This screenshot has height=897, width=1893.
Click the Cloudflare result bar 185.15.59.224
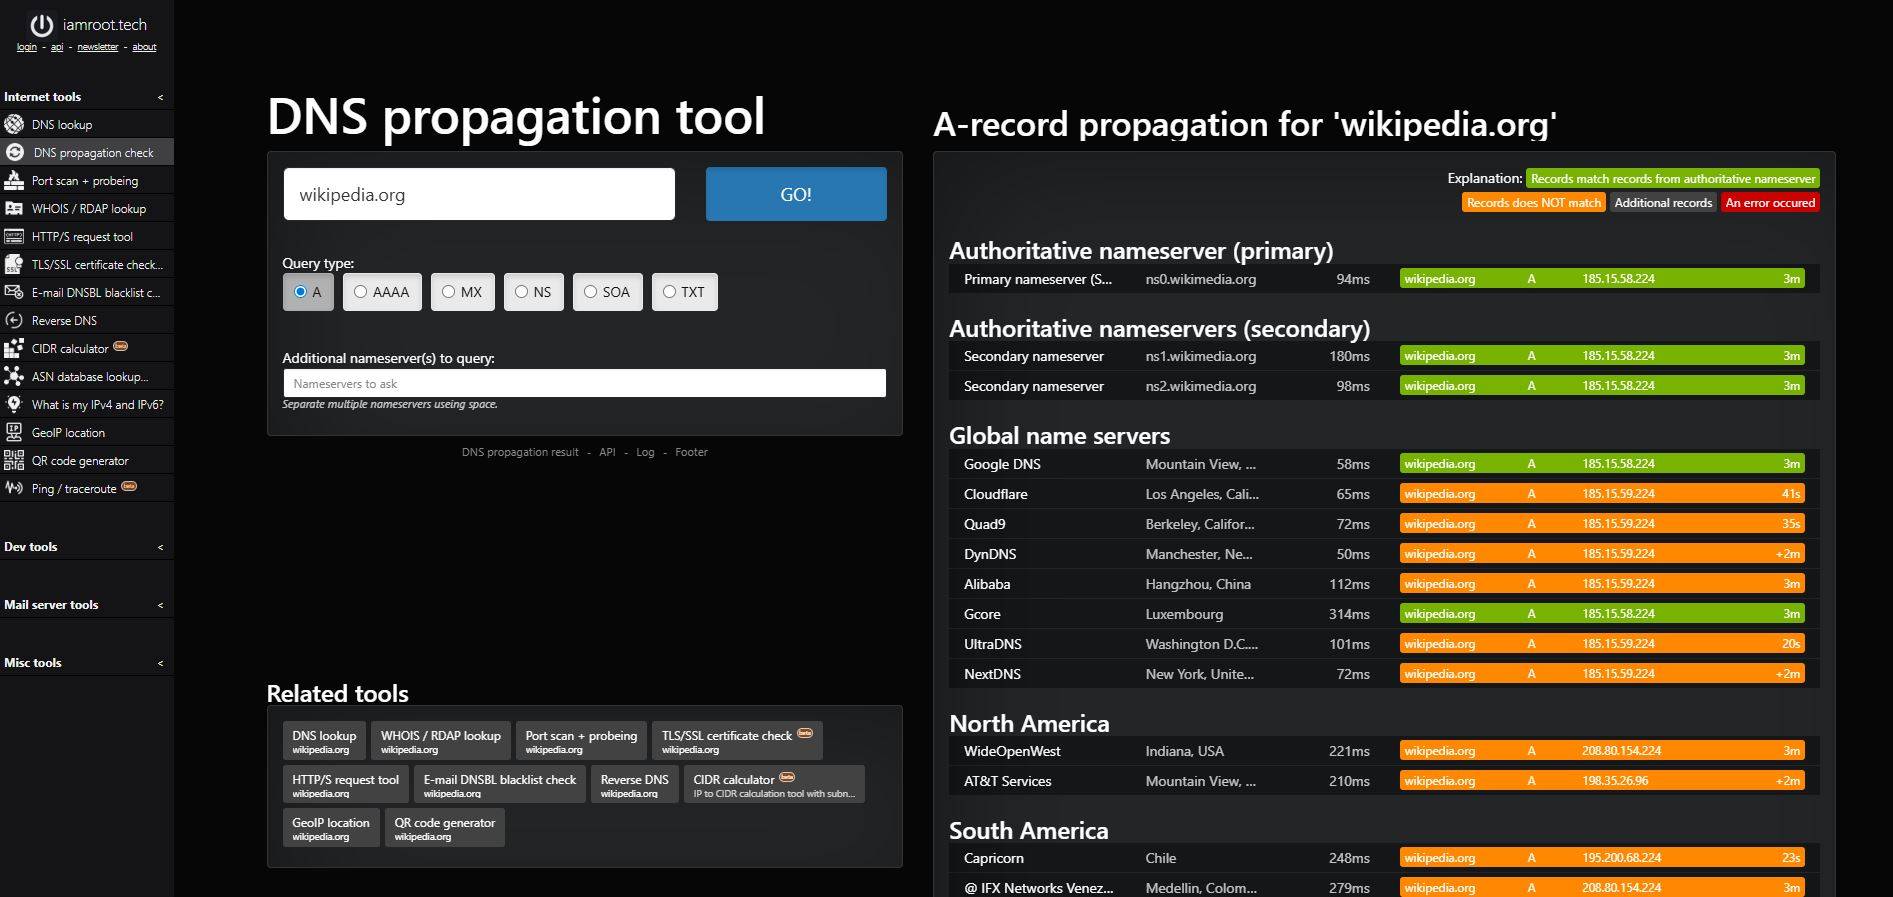(1602, 494)
